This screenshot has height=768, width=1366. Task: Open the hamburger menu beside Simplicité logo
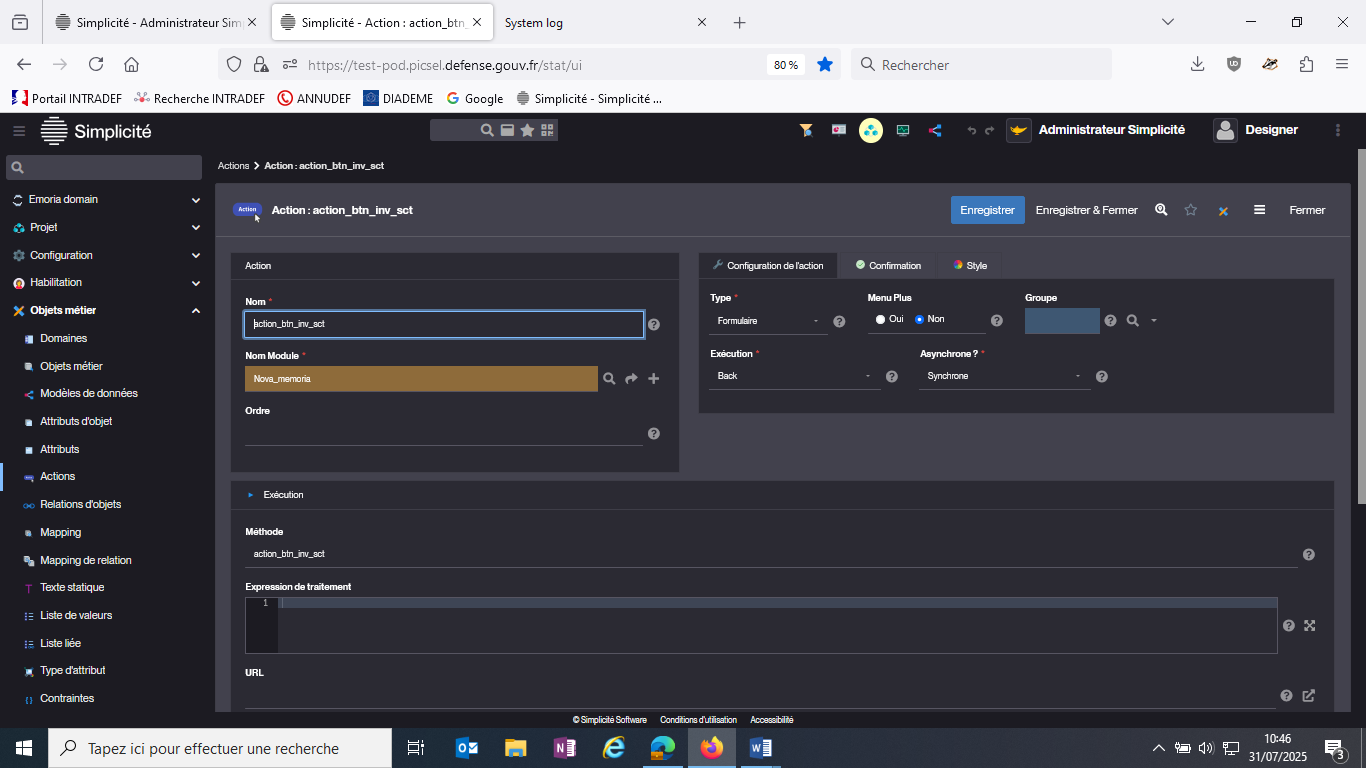(19, 131)
